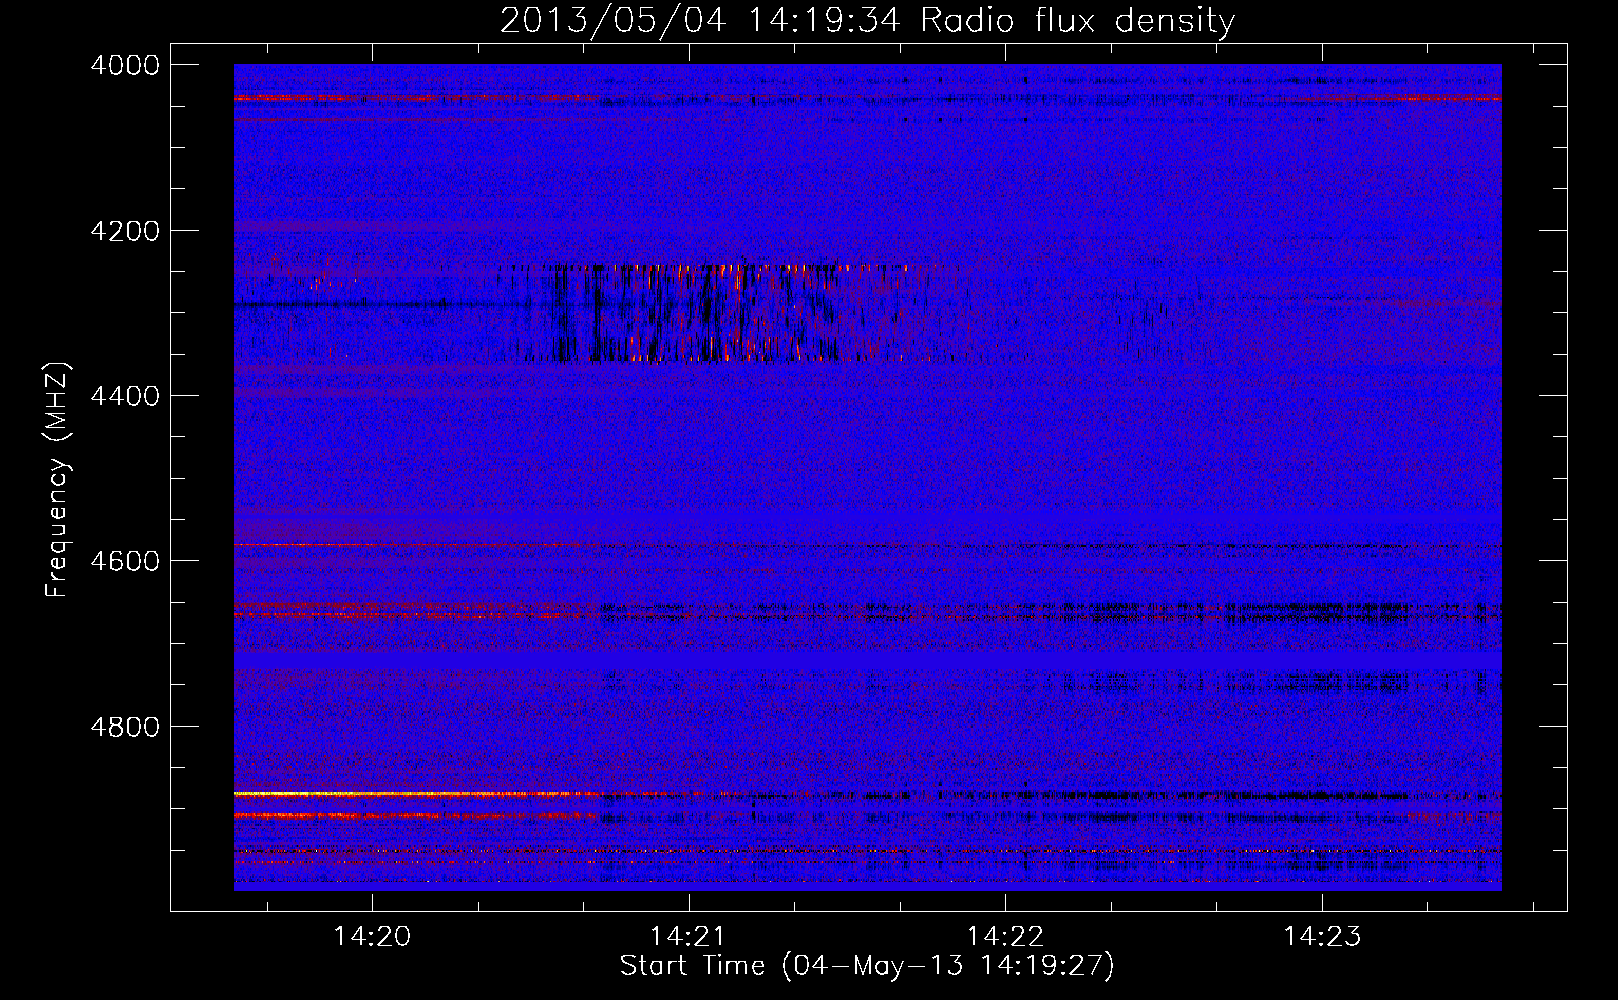Screen dimensions: 1618x1000
Task: Click the 14:23 time tick label
Action: point(1322,937)
